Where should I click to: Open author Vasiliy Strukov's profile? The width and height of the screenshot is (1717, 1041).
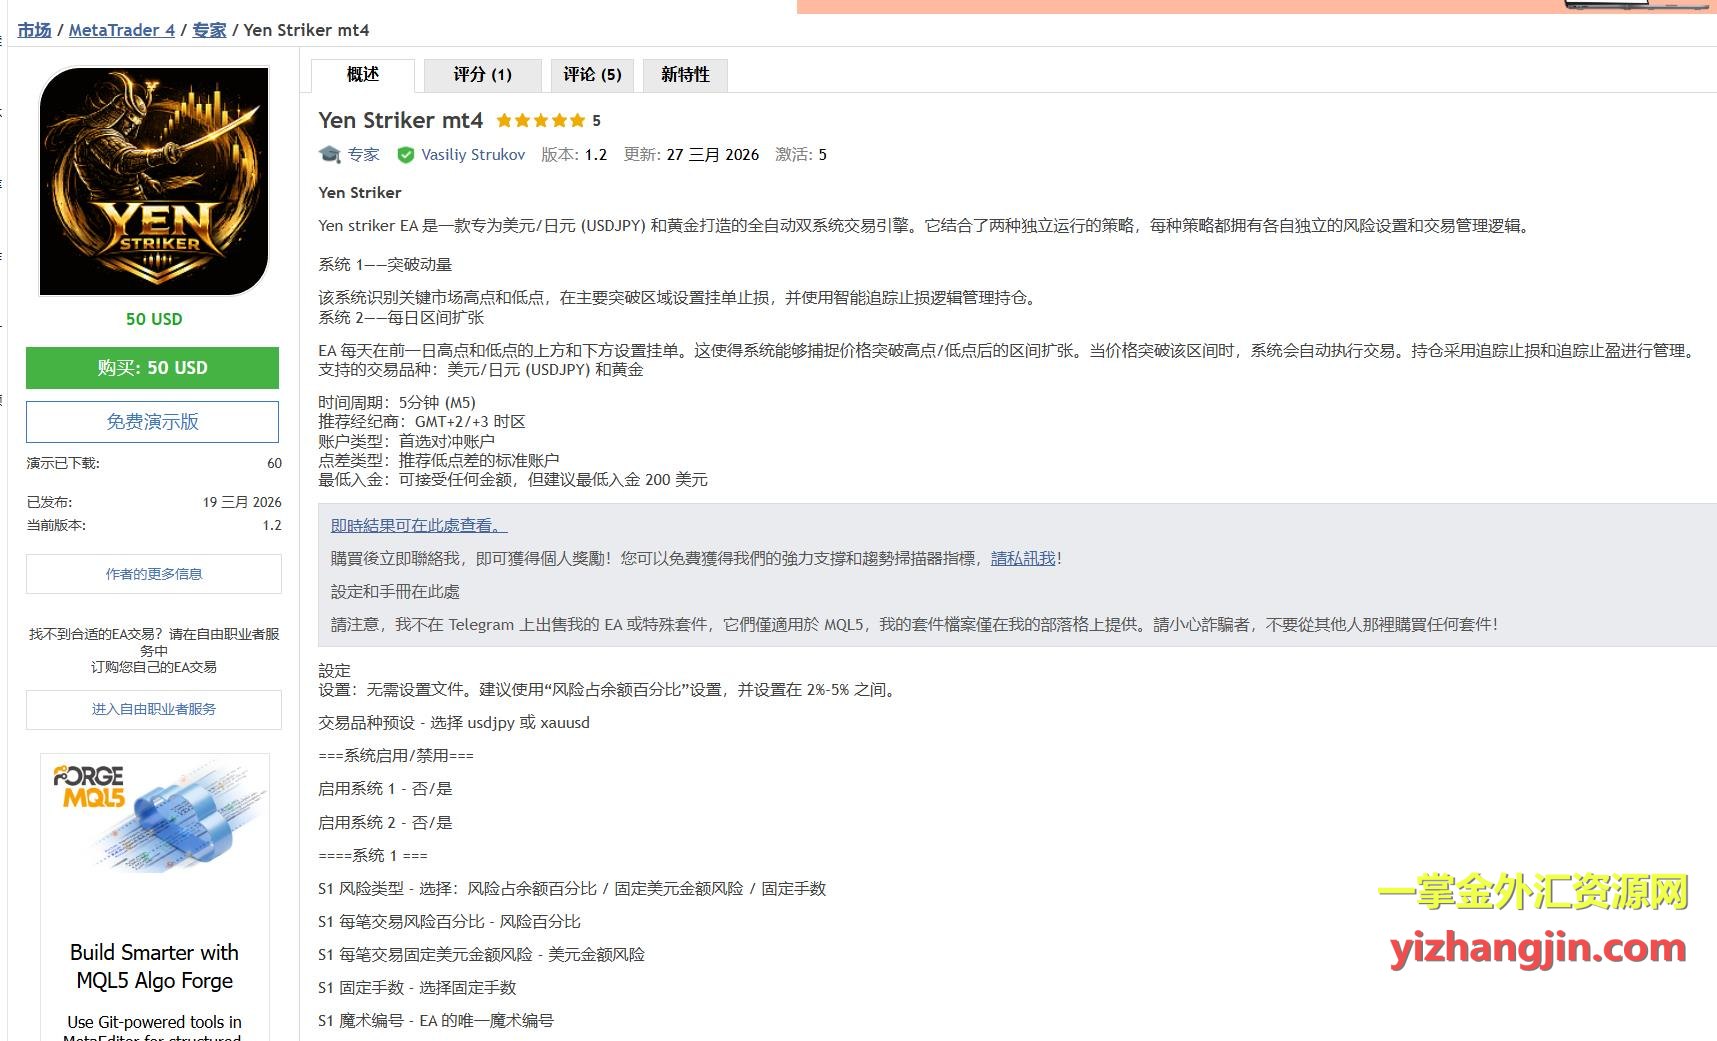click(473, 155)
